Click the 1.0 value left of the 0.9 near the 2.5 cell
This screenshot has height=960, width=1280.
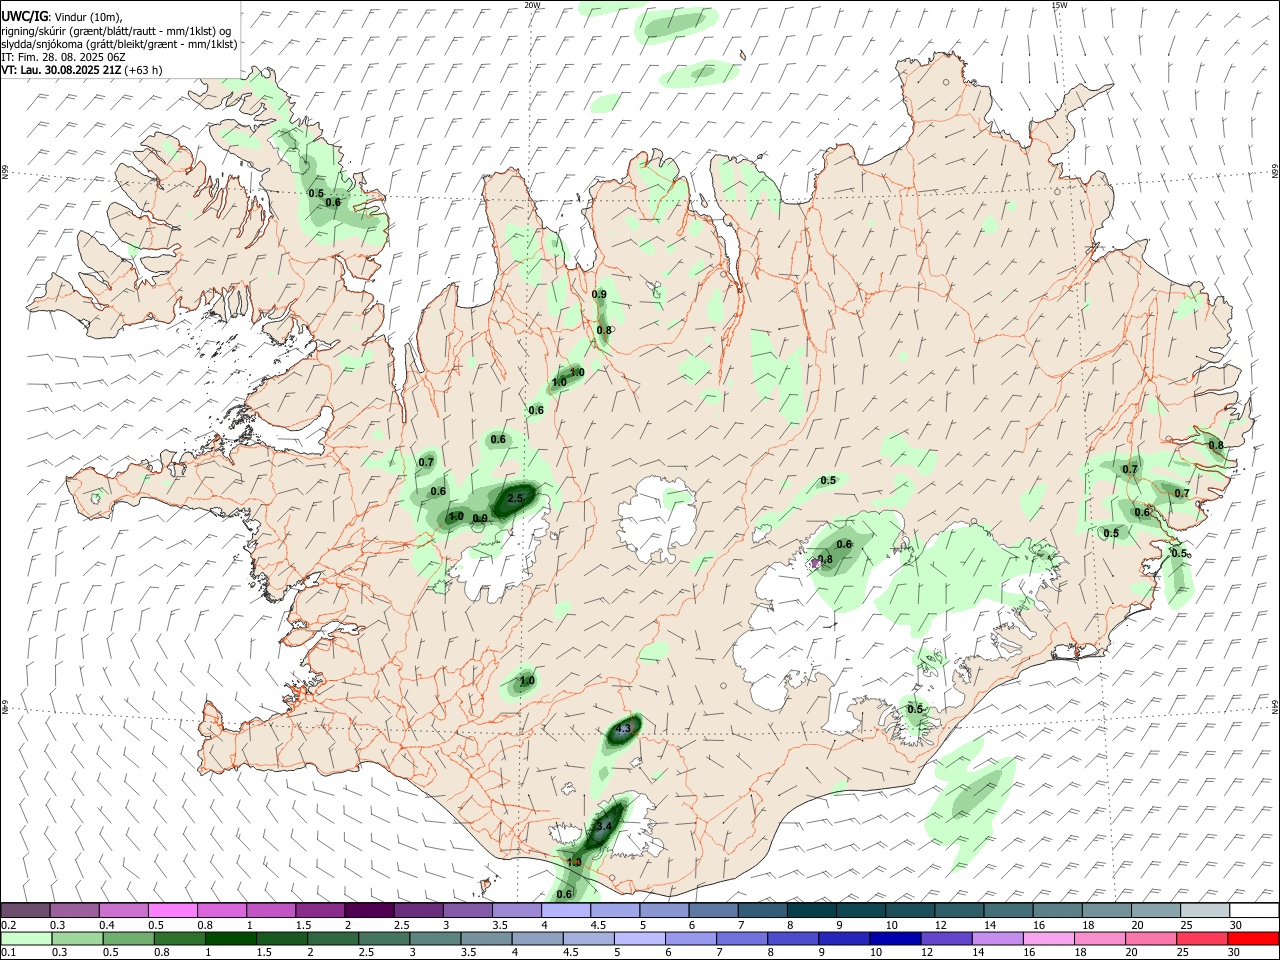(x=456, y=517)
